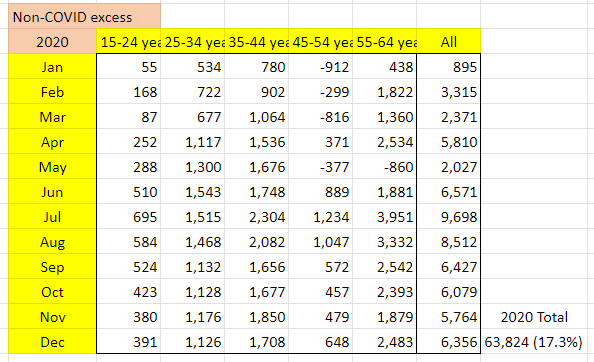Select the 15-24 years column header
This screenshot has width=594, height=362.
128,41
